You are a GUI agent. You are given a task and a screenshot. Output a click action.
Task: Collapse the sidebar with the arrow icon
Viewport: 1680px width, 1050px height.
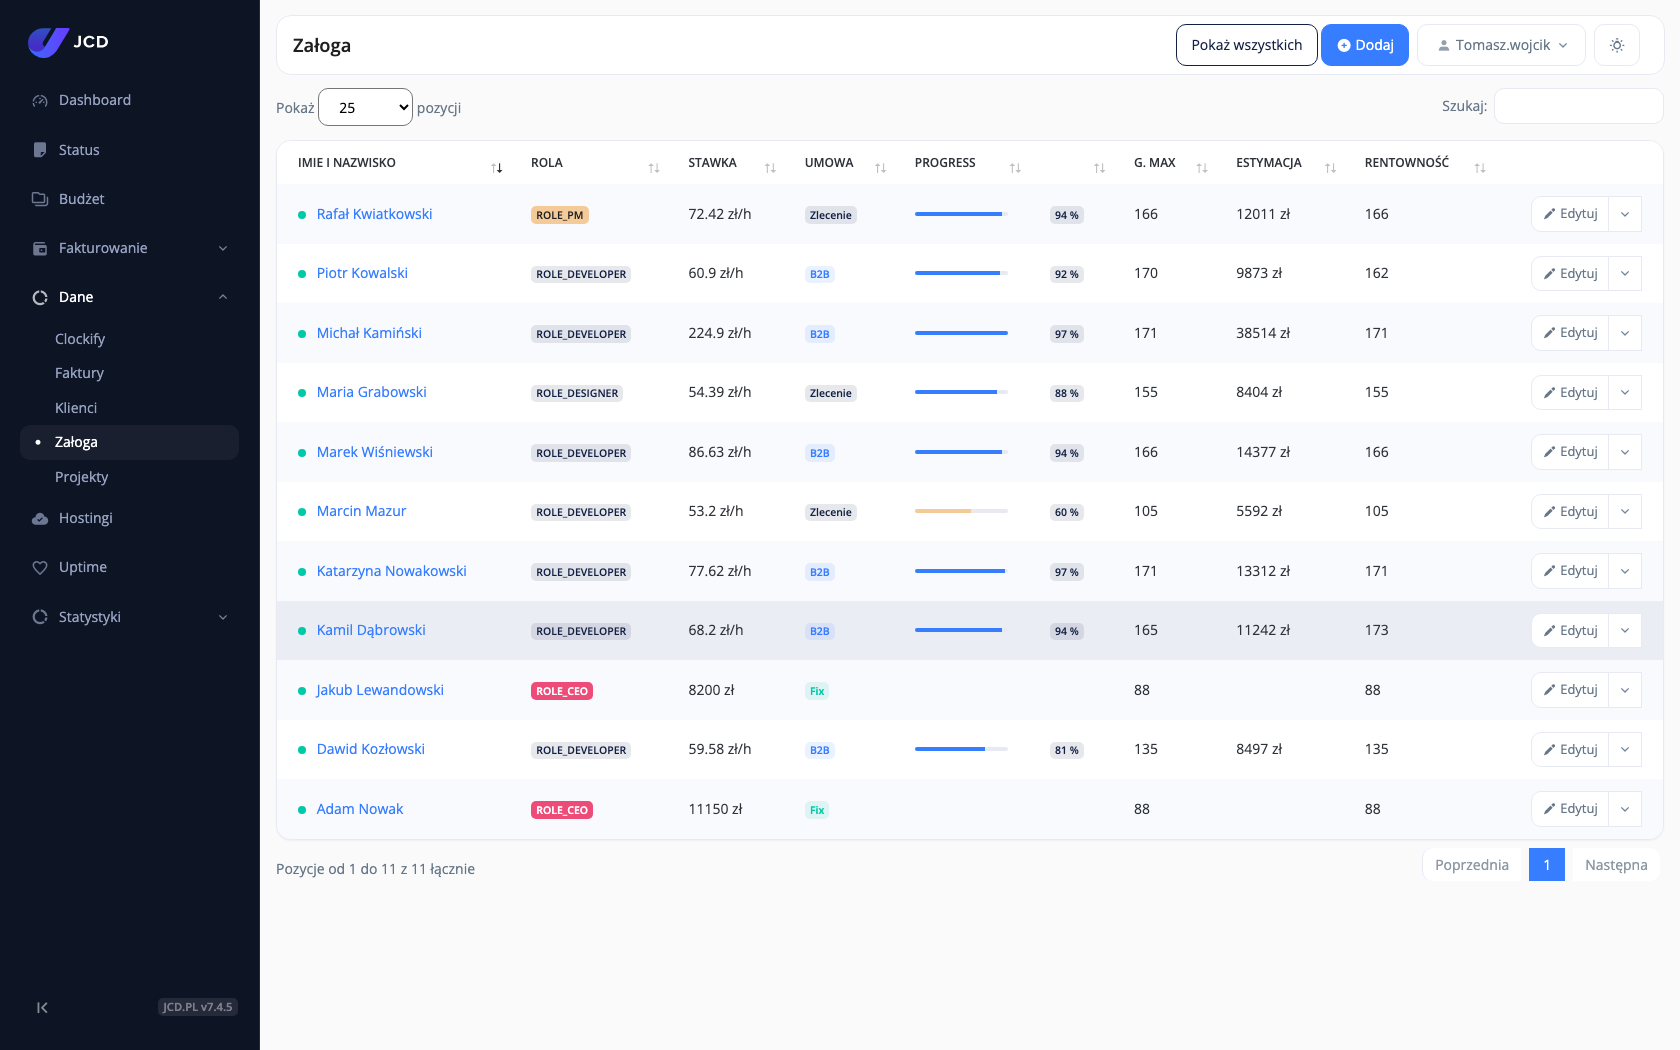click(42, 1007)
